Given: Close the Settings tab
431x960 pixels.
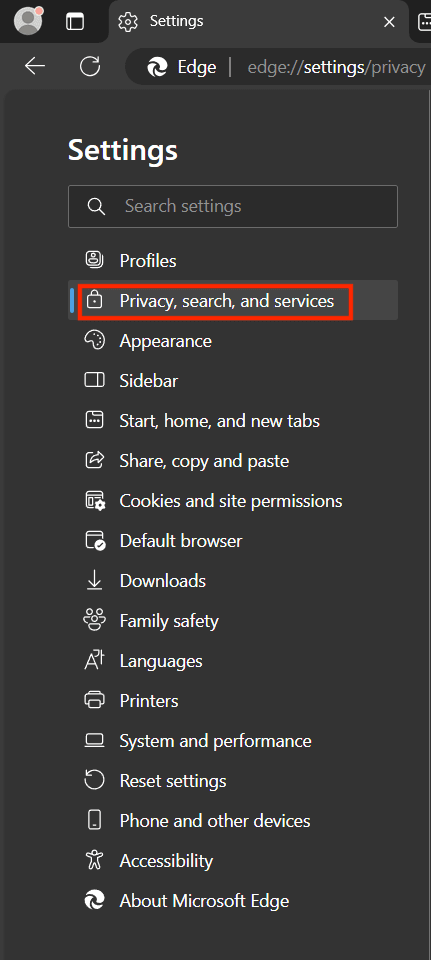Looking at the screenshot, I should pyautogui.click(x=389, y=22).
